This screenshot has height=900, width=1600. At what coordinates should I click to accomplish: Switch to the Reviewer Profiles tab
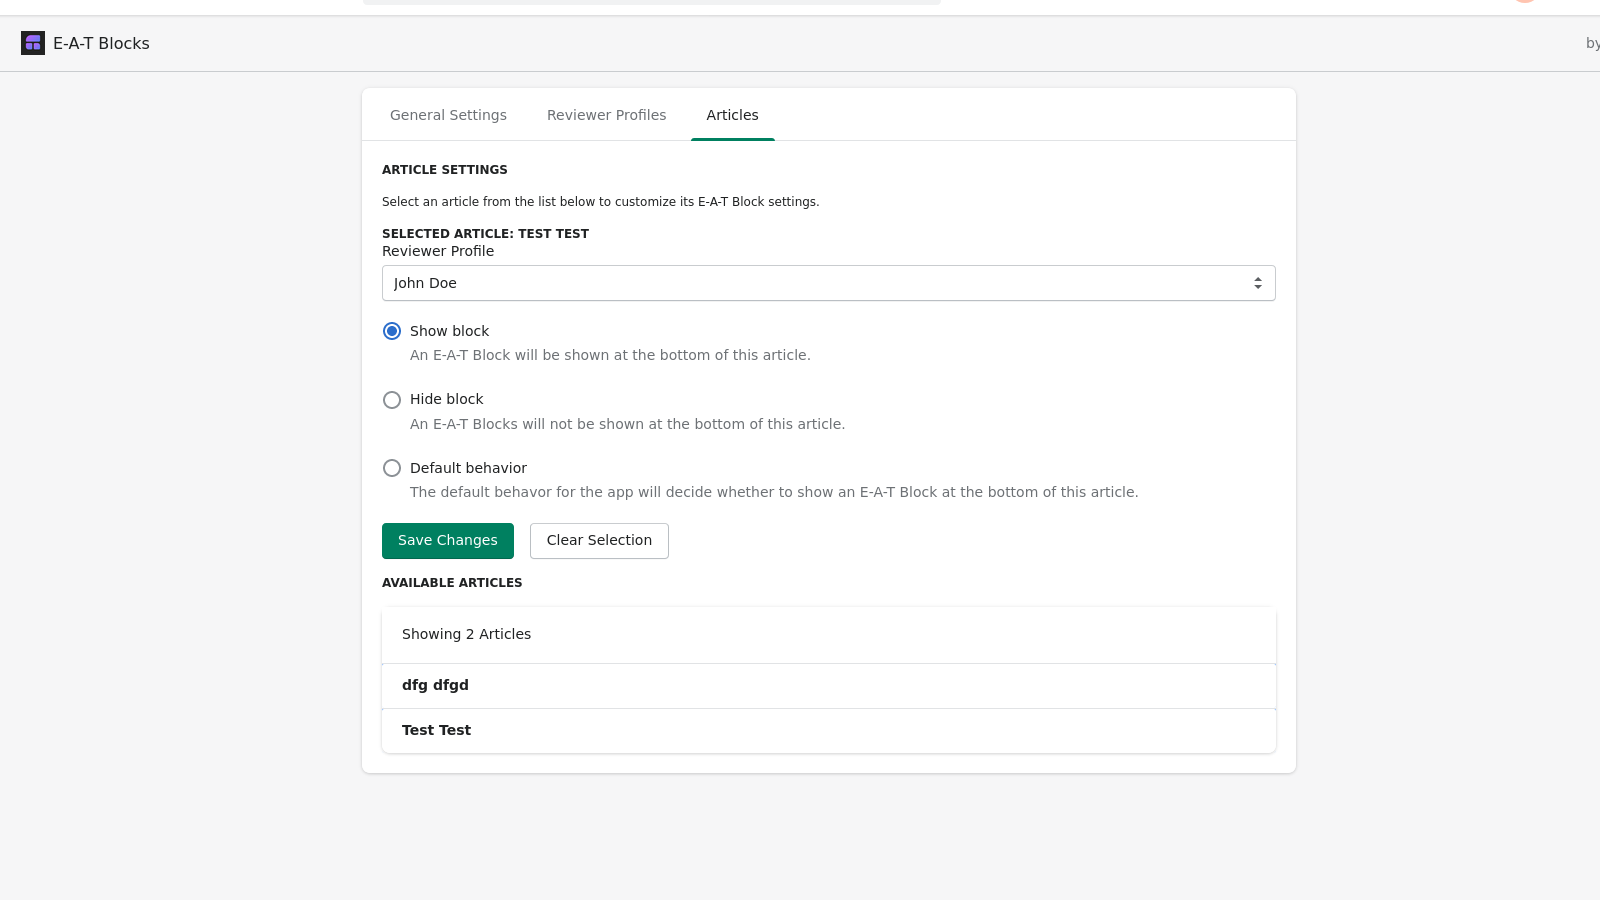tap(606, 115)
